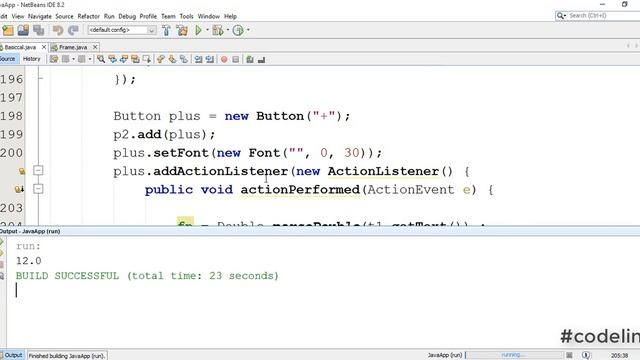Click the Output tab at bottom
640x360 pixels.
click(13, 355)
